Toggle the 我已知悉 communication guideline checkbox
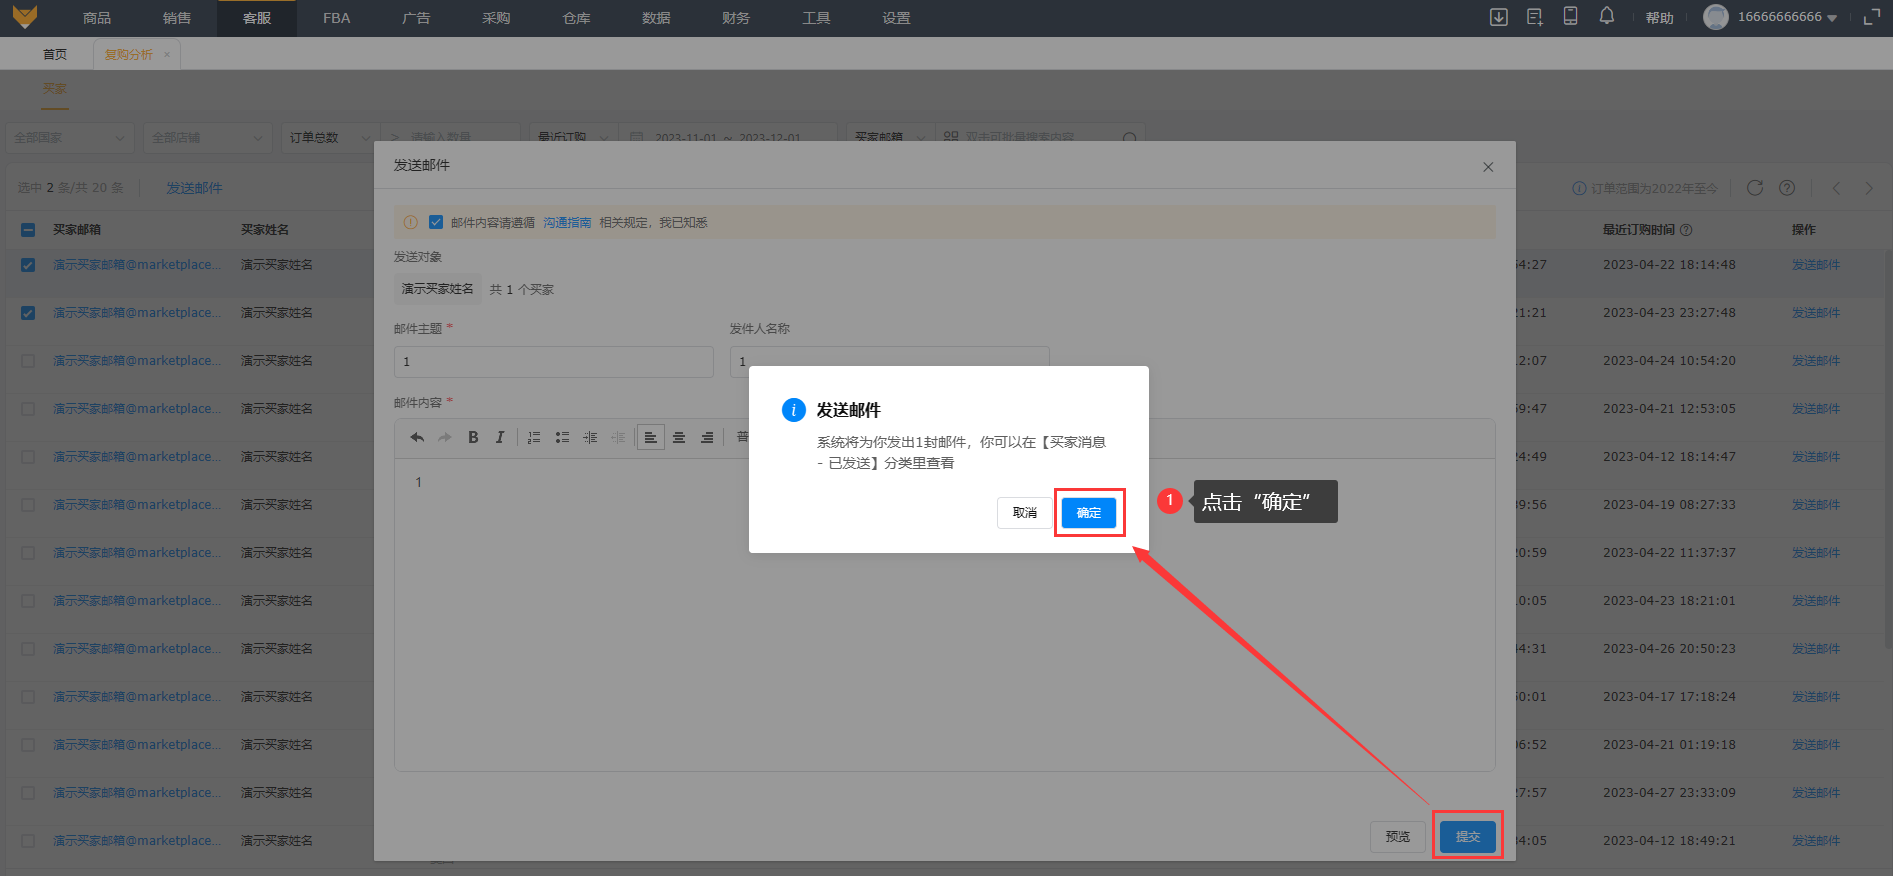The width and height of the screenshot is (1893, 876). [436, 222]
